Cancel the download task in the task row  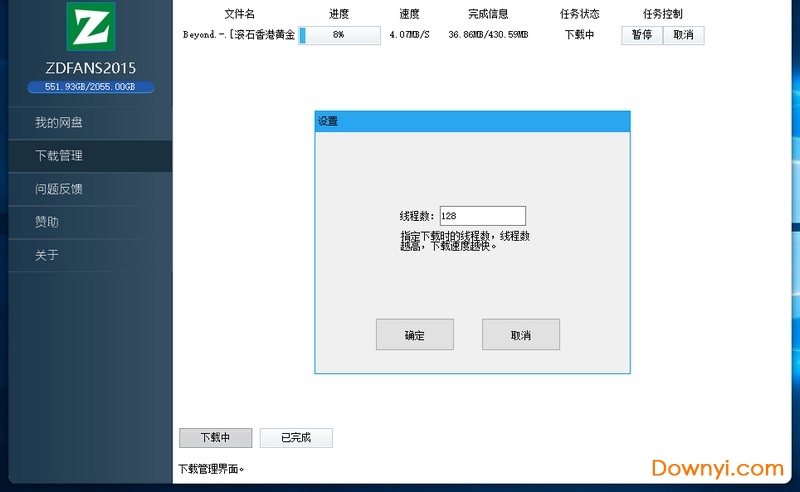[684, 35]
